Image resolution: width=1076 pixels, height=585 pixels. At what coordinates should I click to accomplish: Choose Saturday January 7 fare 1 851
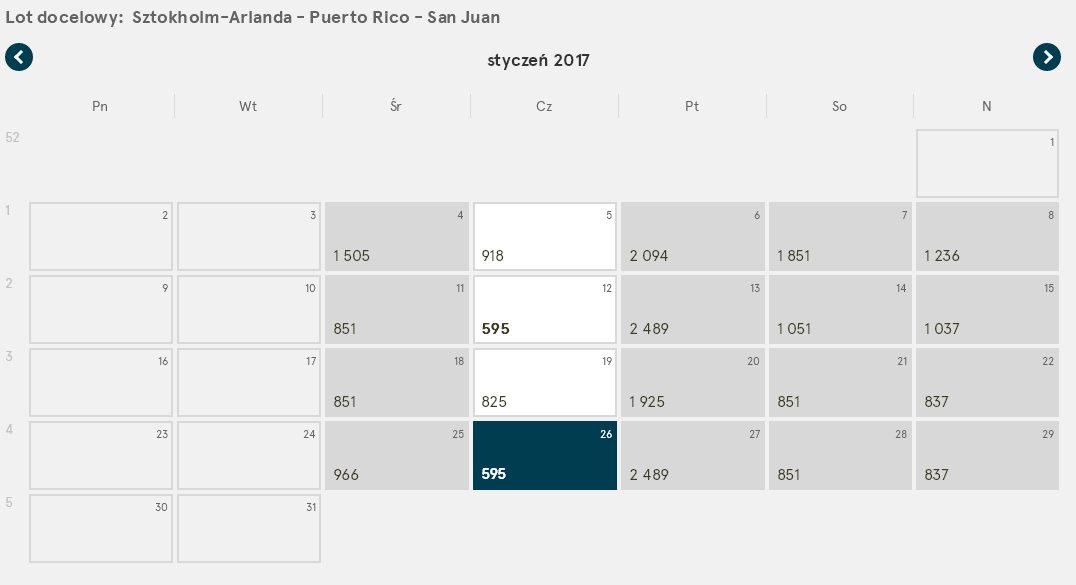[x=841, y=236]
